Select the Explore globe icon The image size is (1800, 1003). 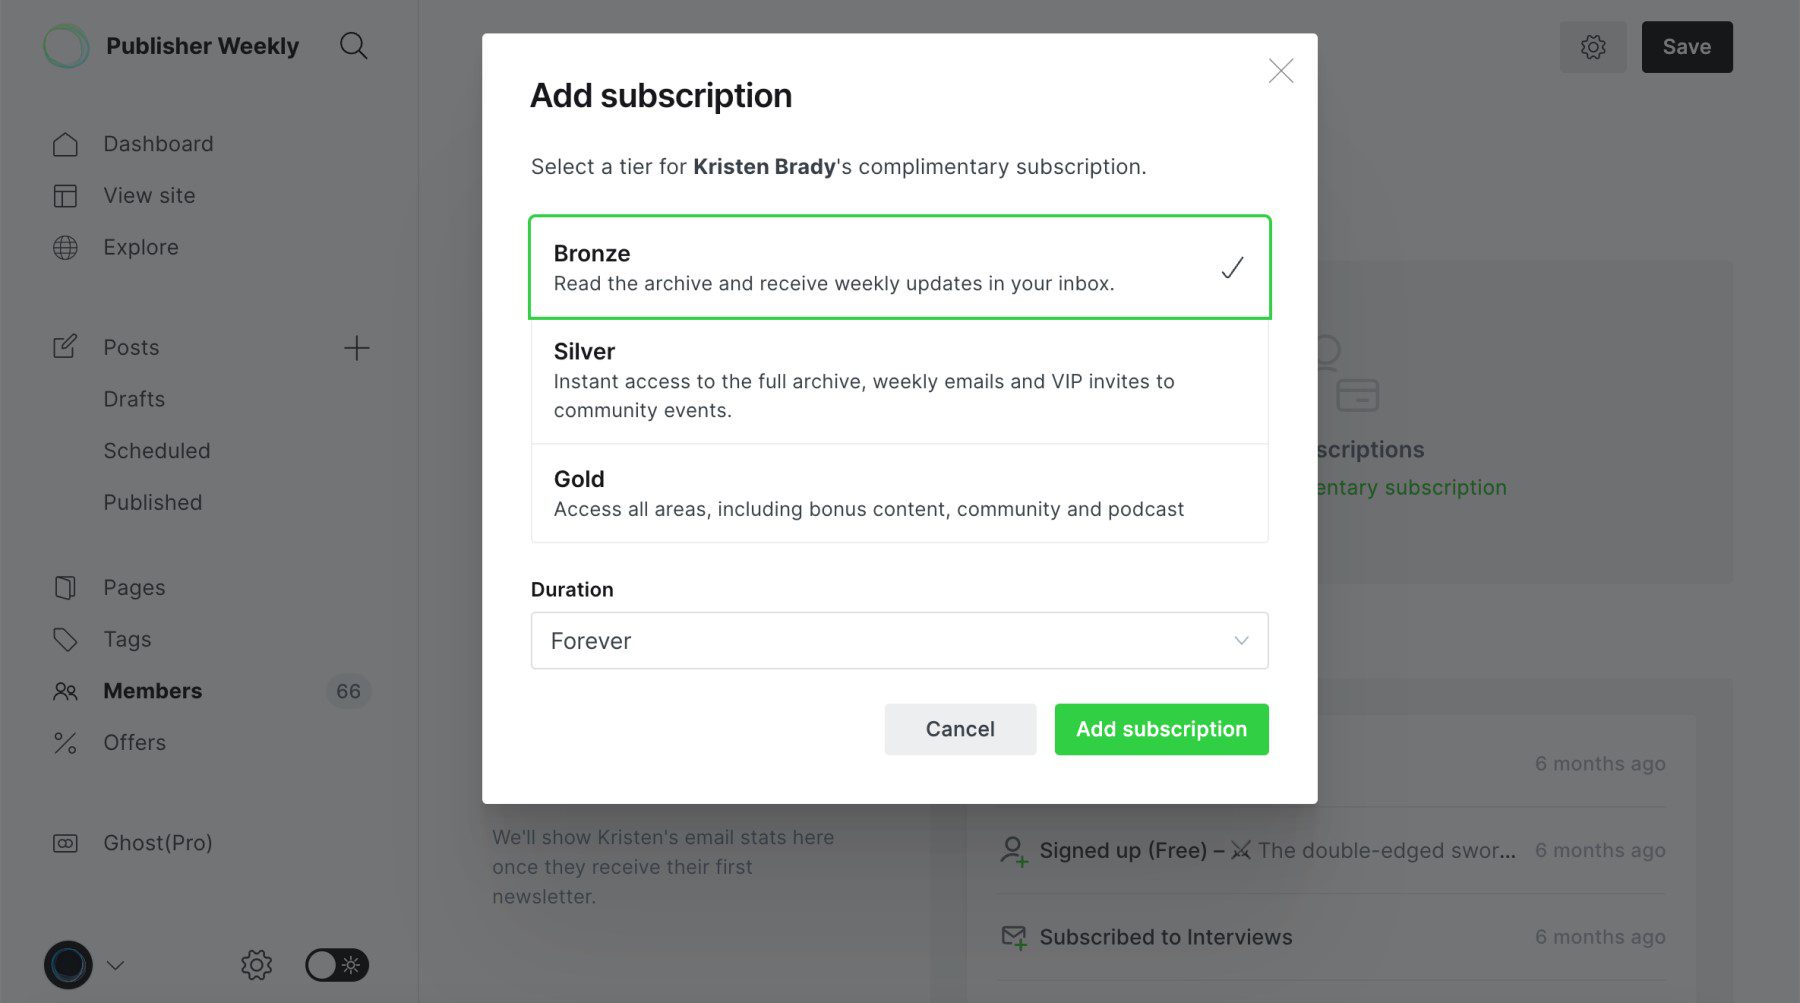coord(65,247)
